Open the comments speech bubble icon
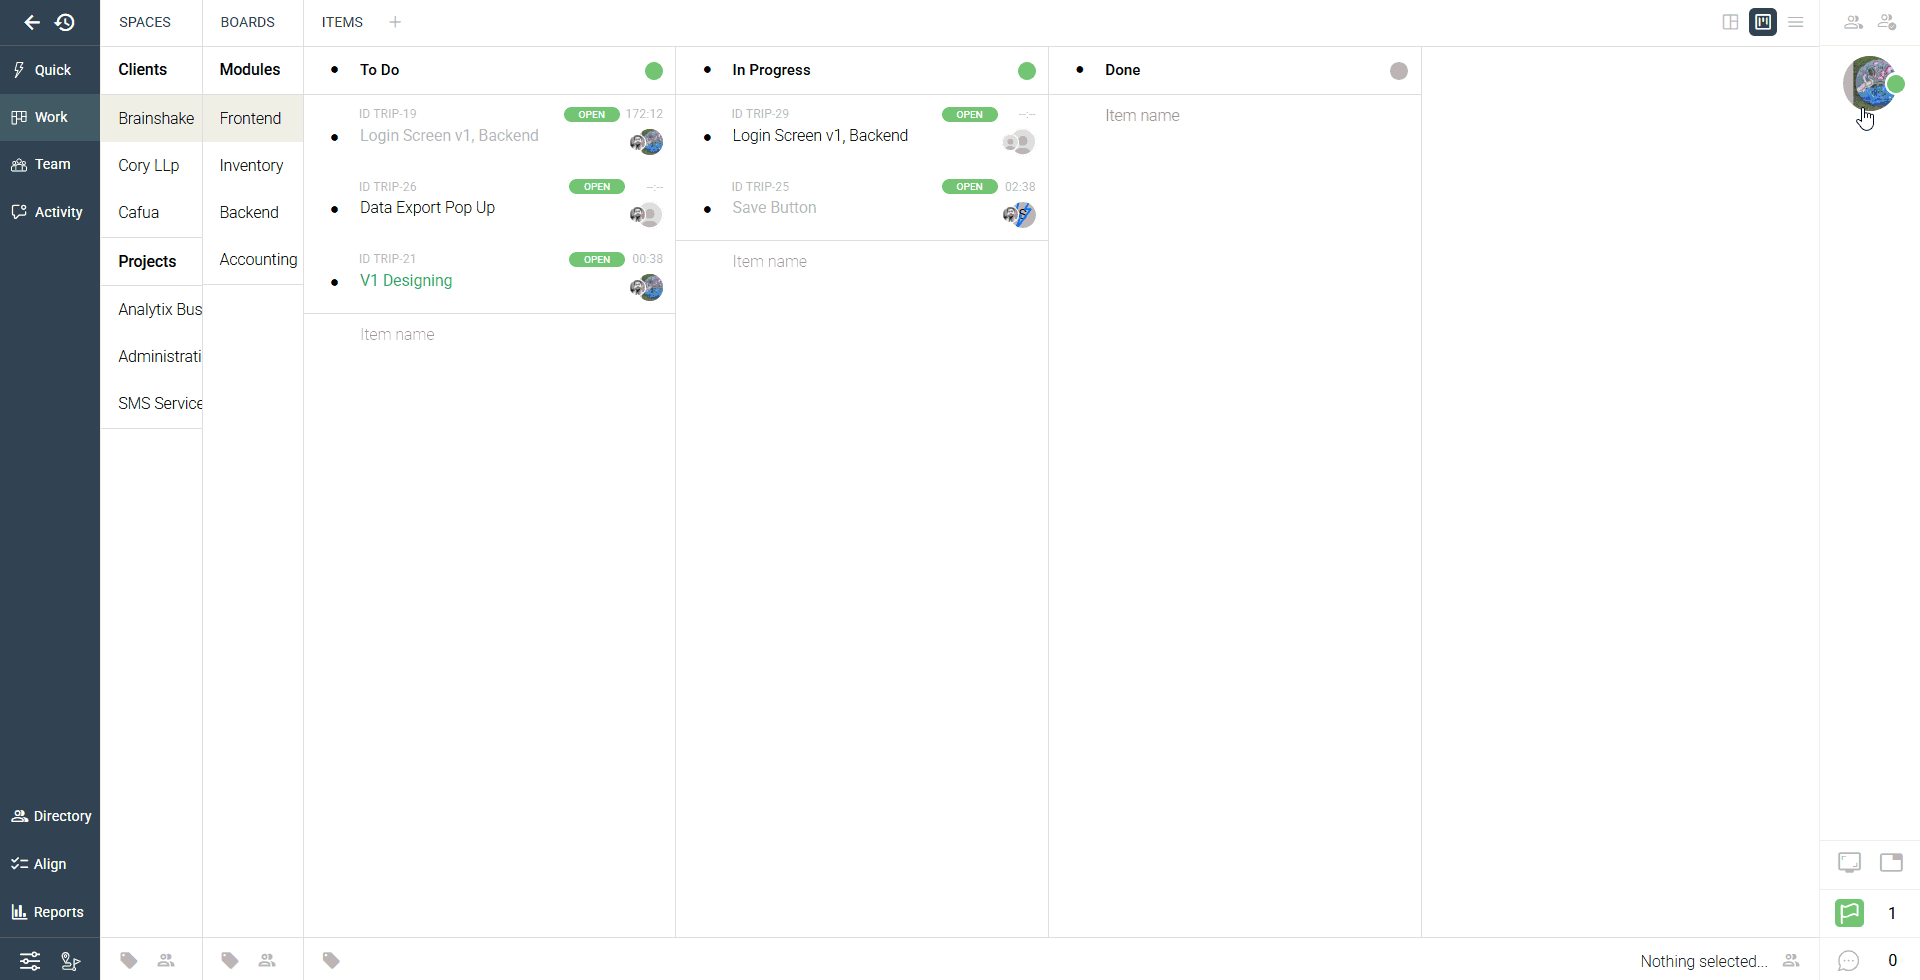The width and height of the screenshot is (1920, 980). [1848, 961]
